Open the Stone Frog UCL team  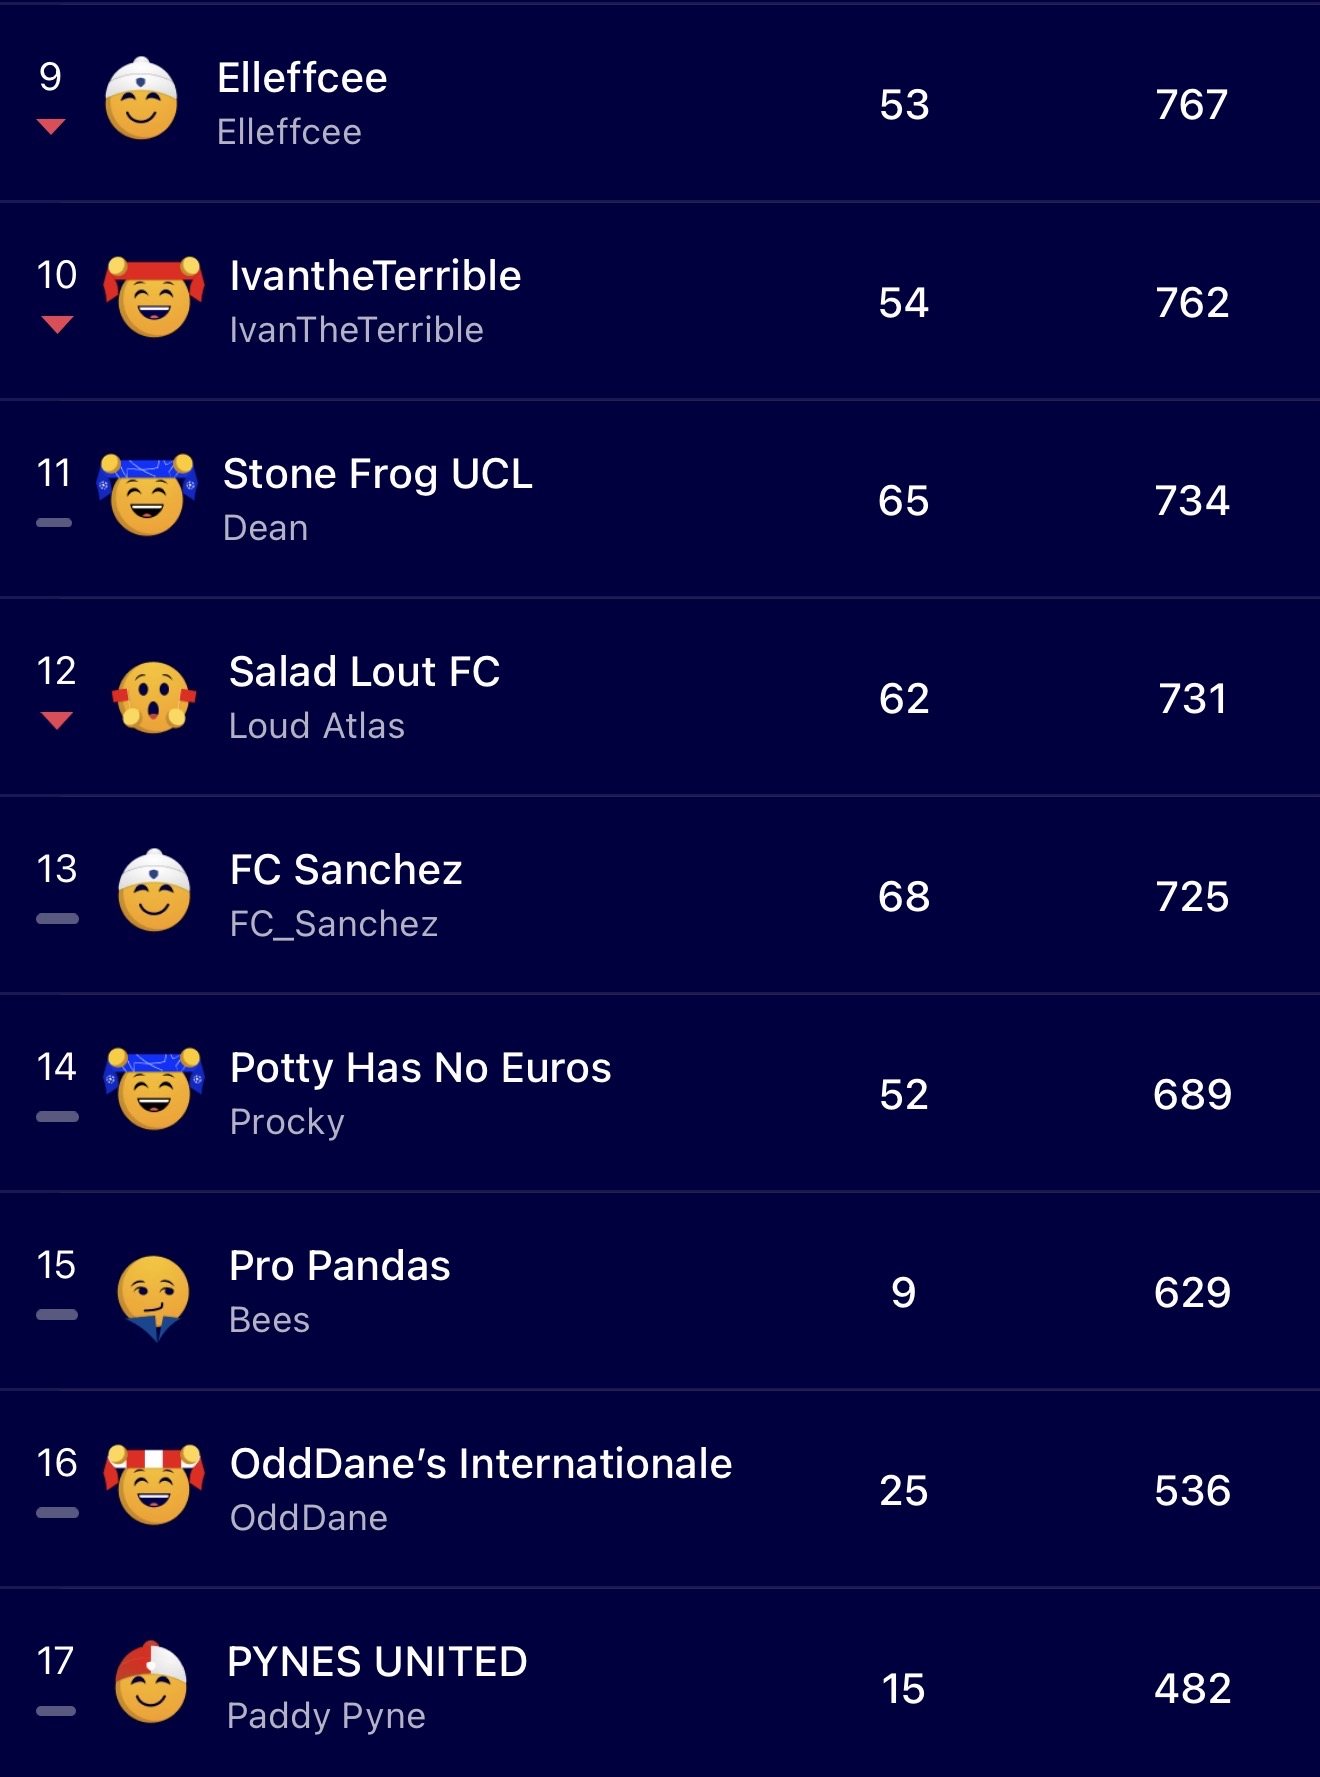click(377, 474)
